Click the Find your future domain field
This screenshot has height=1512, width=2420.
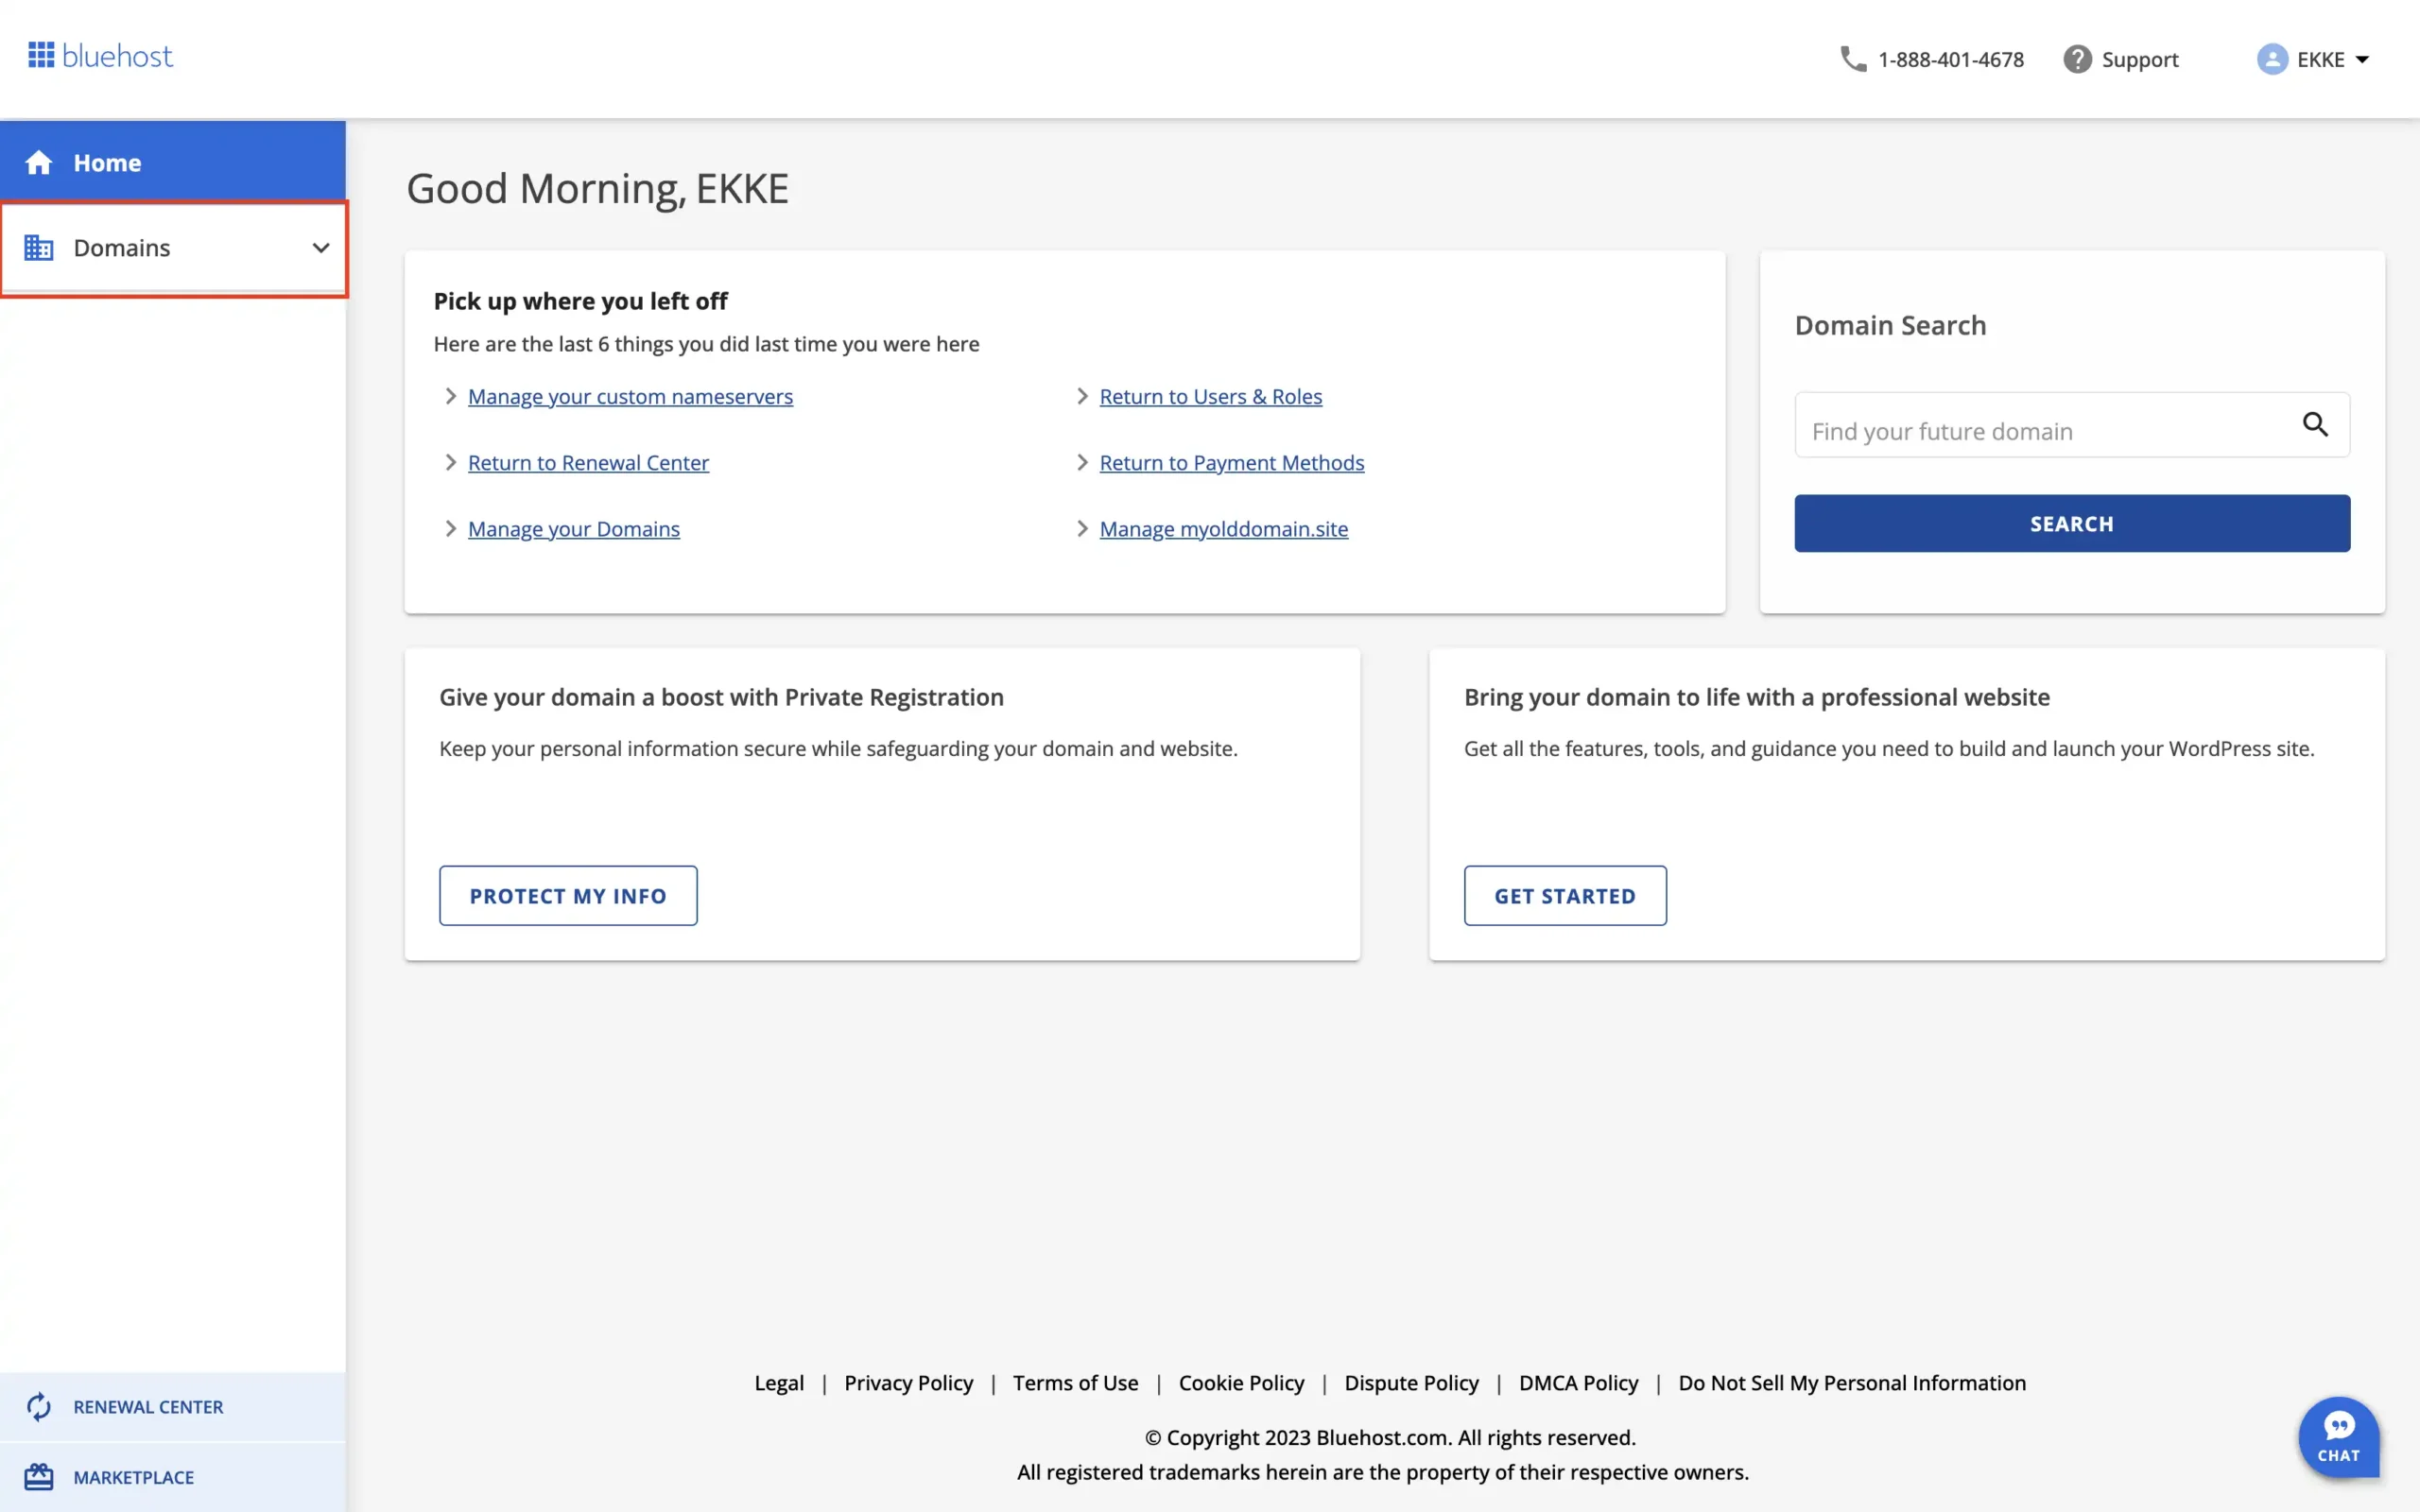click(2072, 426)
